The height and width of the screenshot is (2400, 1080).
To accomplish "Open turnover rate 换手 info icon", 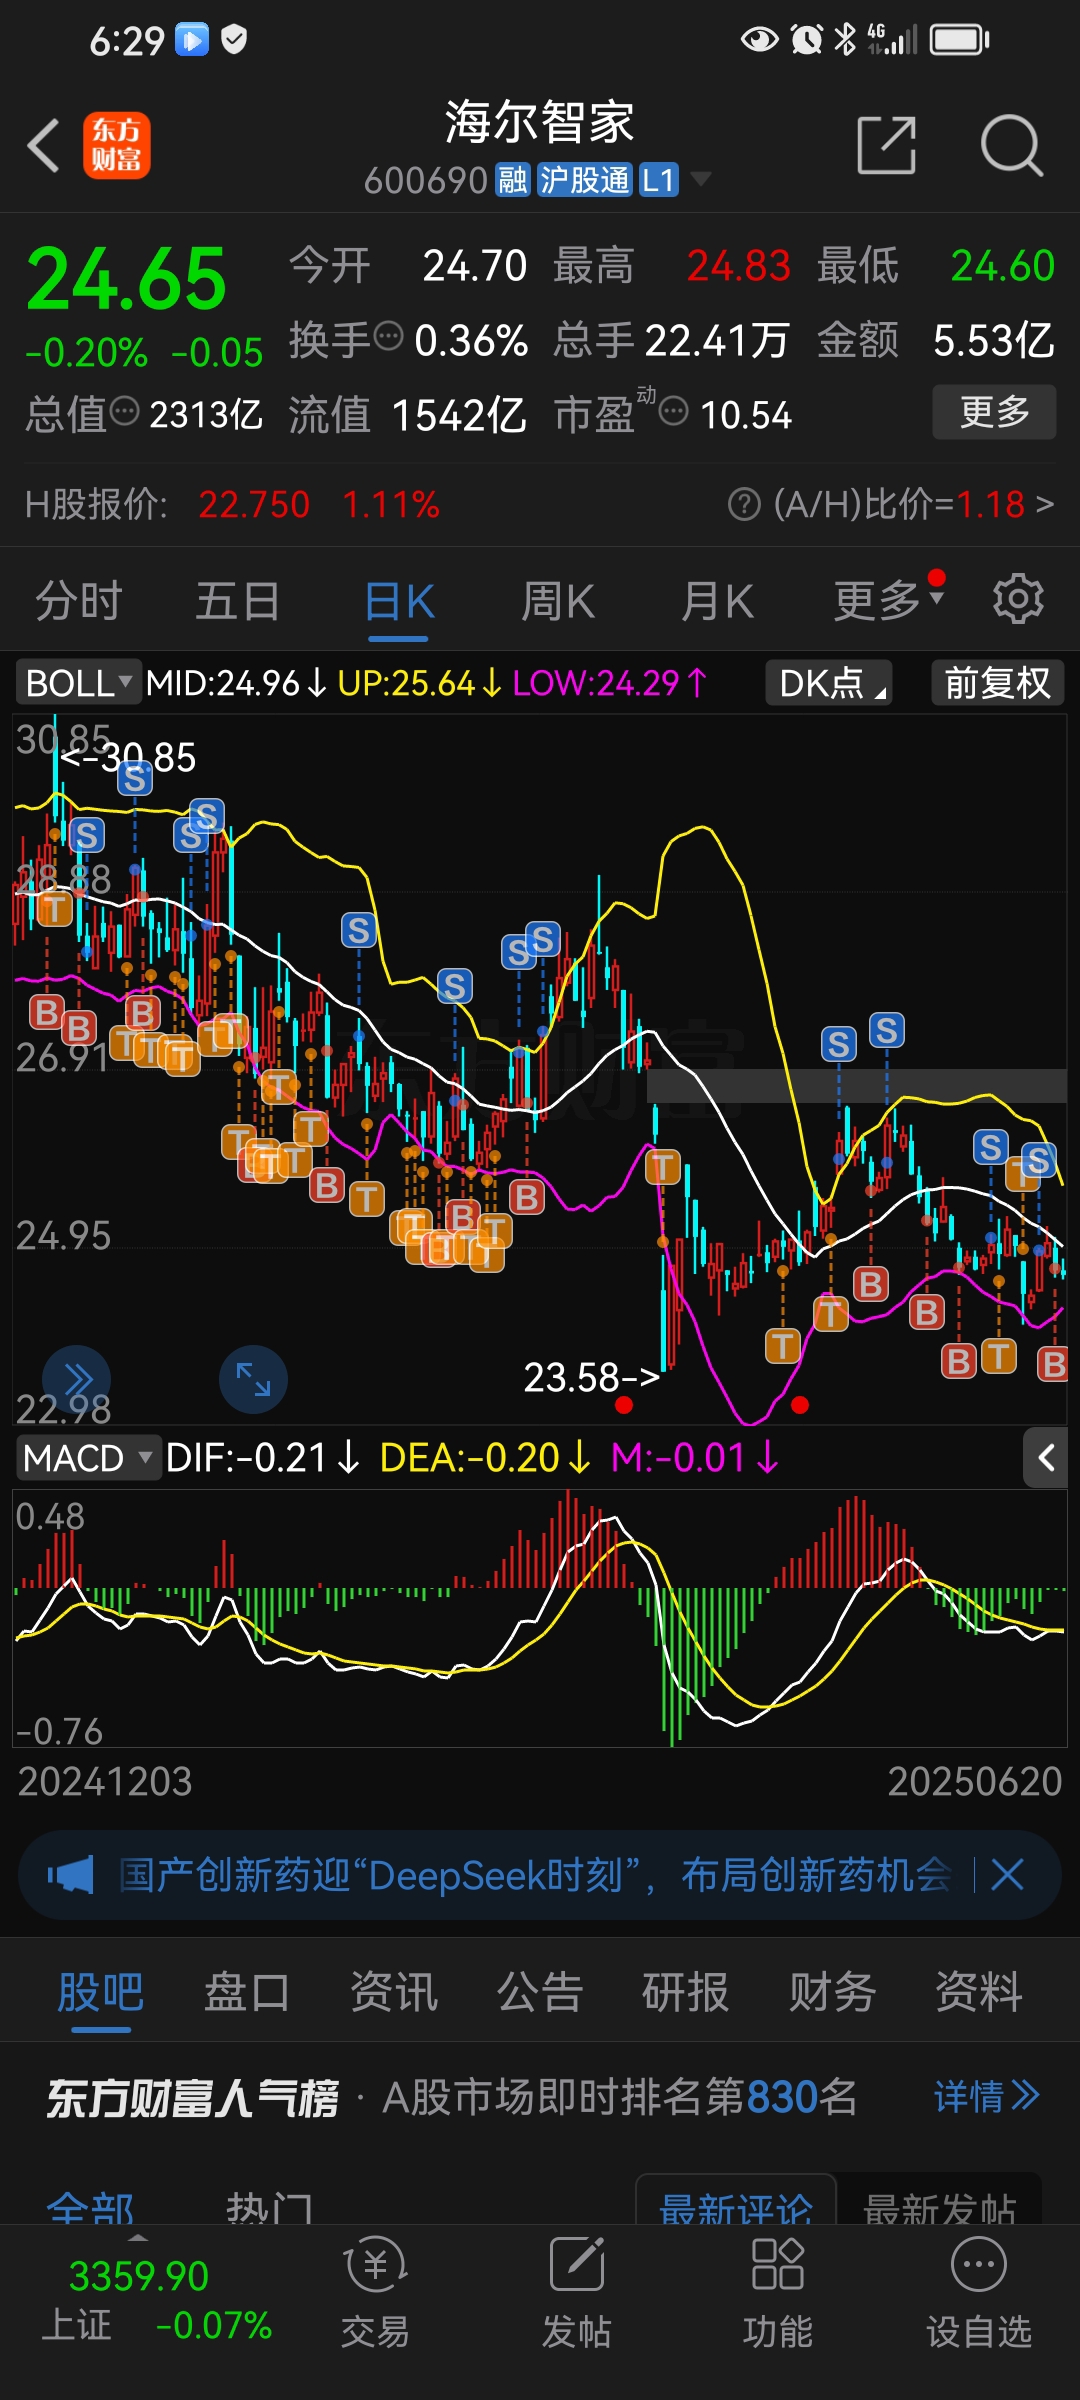I will click(388, 336).
